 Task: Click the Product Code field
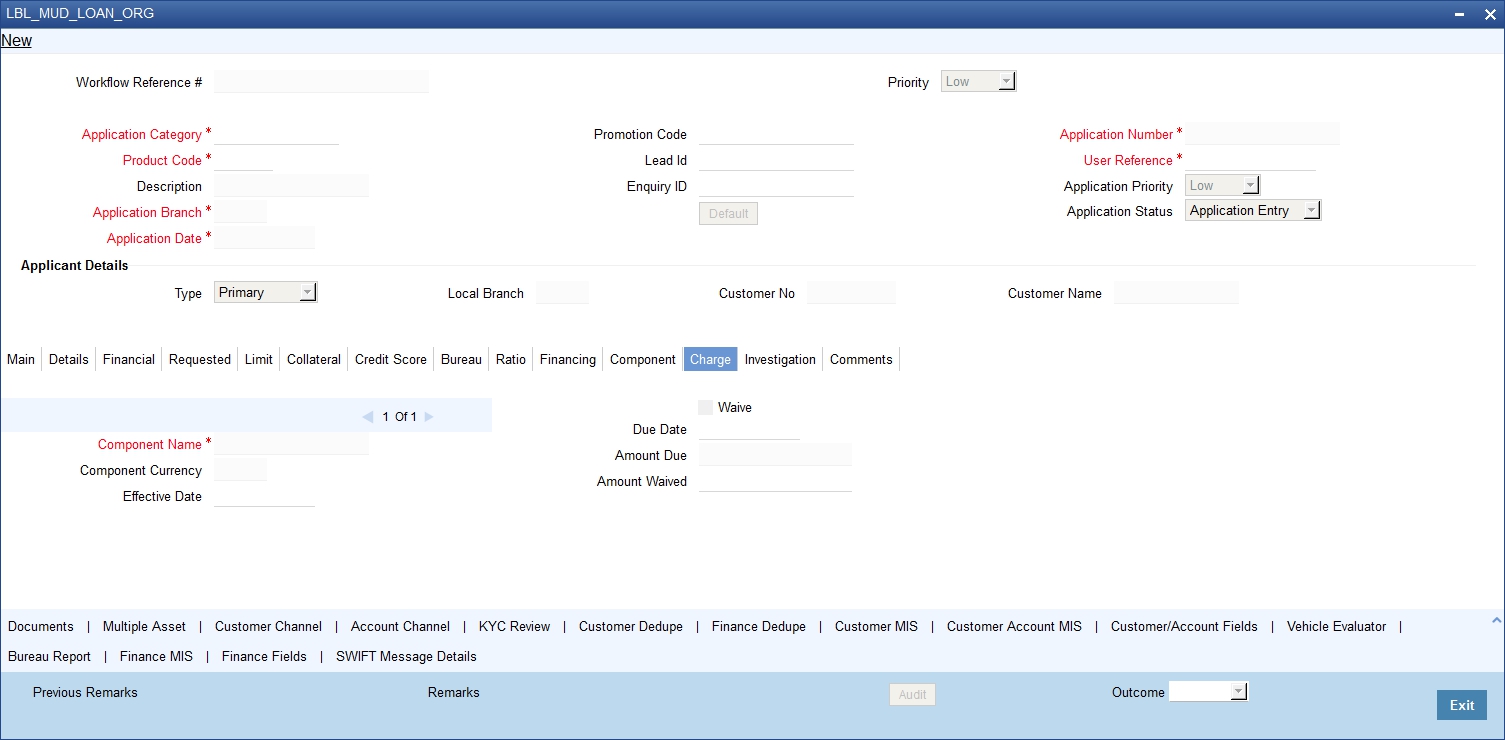(x=243, y=160)
